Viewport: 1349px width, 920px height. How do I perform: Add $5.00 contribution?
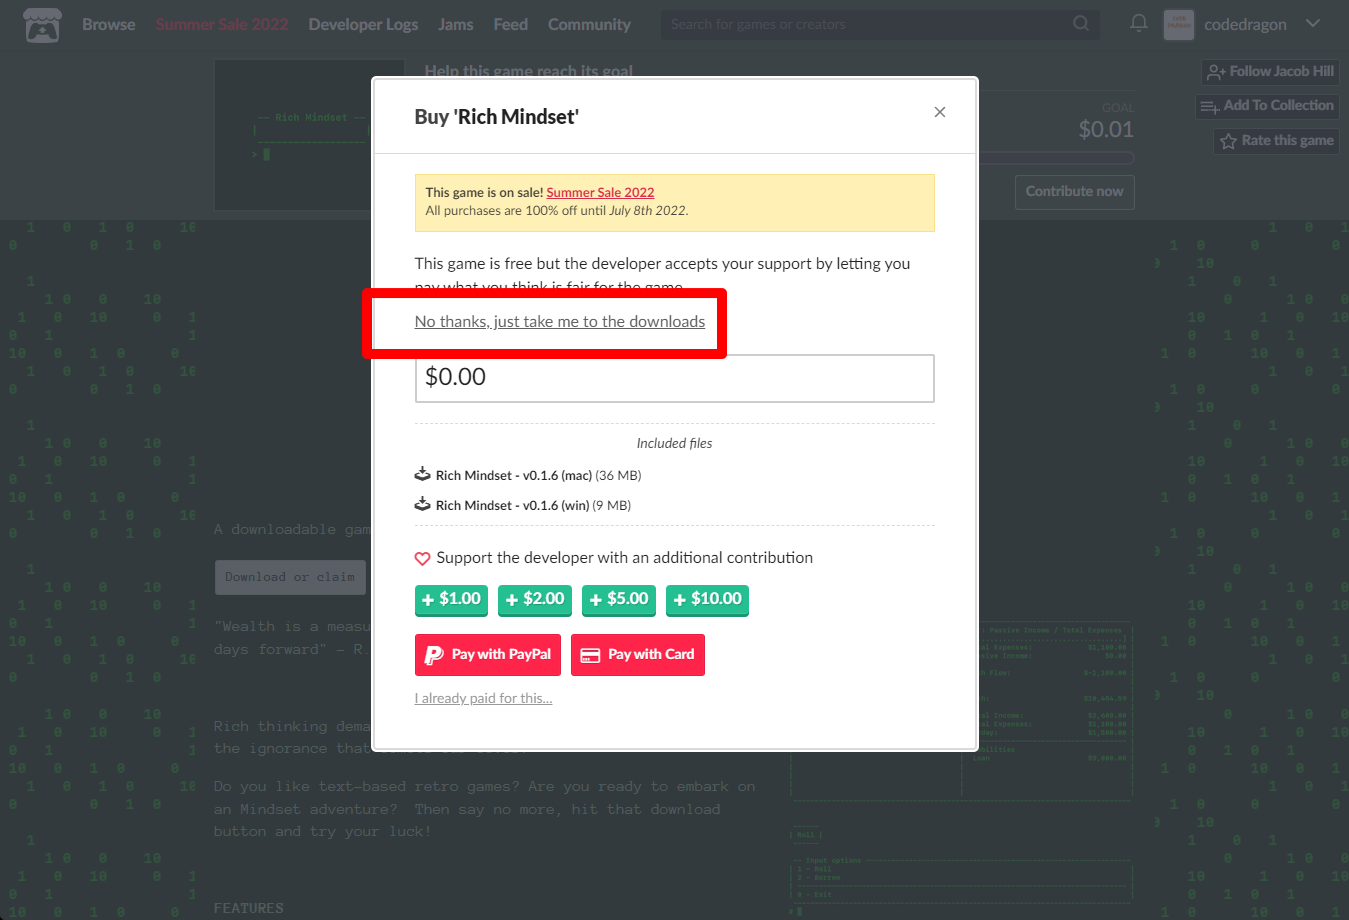619,599
